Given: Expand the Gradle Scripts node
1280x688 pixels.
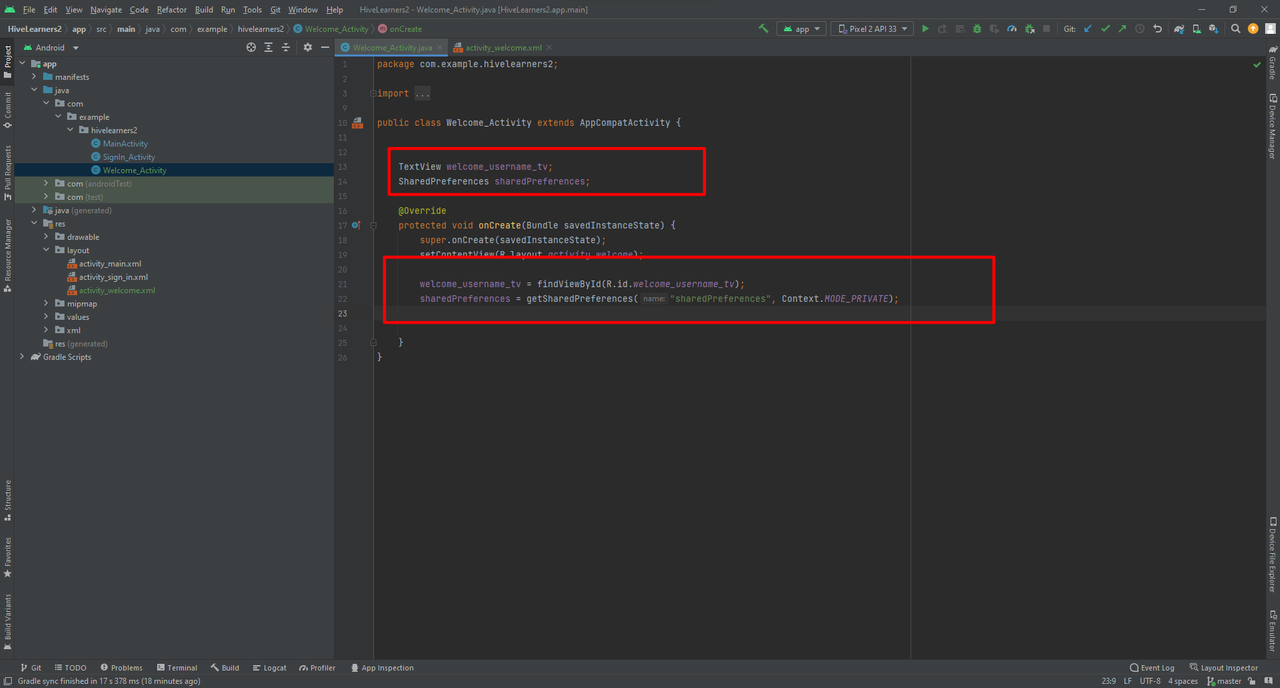Looking at the screenshot, I should (22, 357).
